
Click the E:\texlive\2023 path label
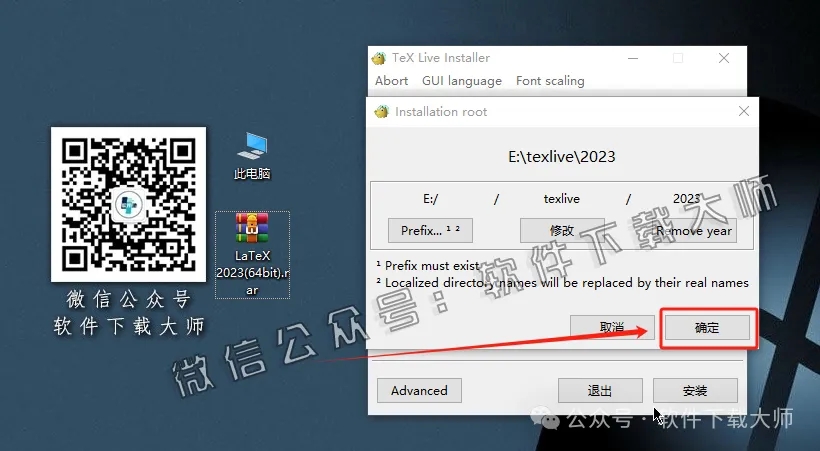coord(561,157)
